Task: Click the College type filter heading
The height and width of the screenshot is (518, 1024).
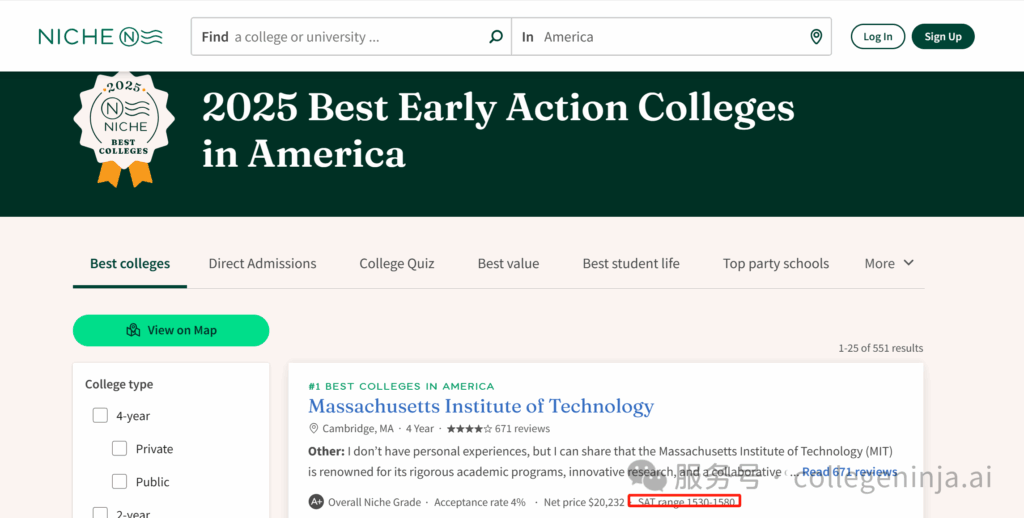Action: tap(119, 384)
